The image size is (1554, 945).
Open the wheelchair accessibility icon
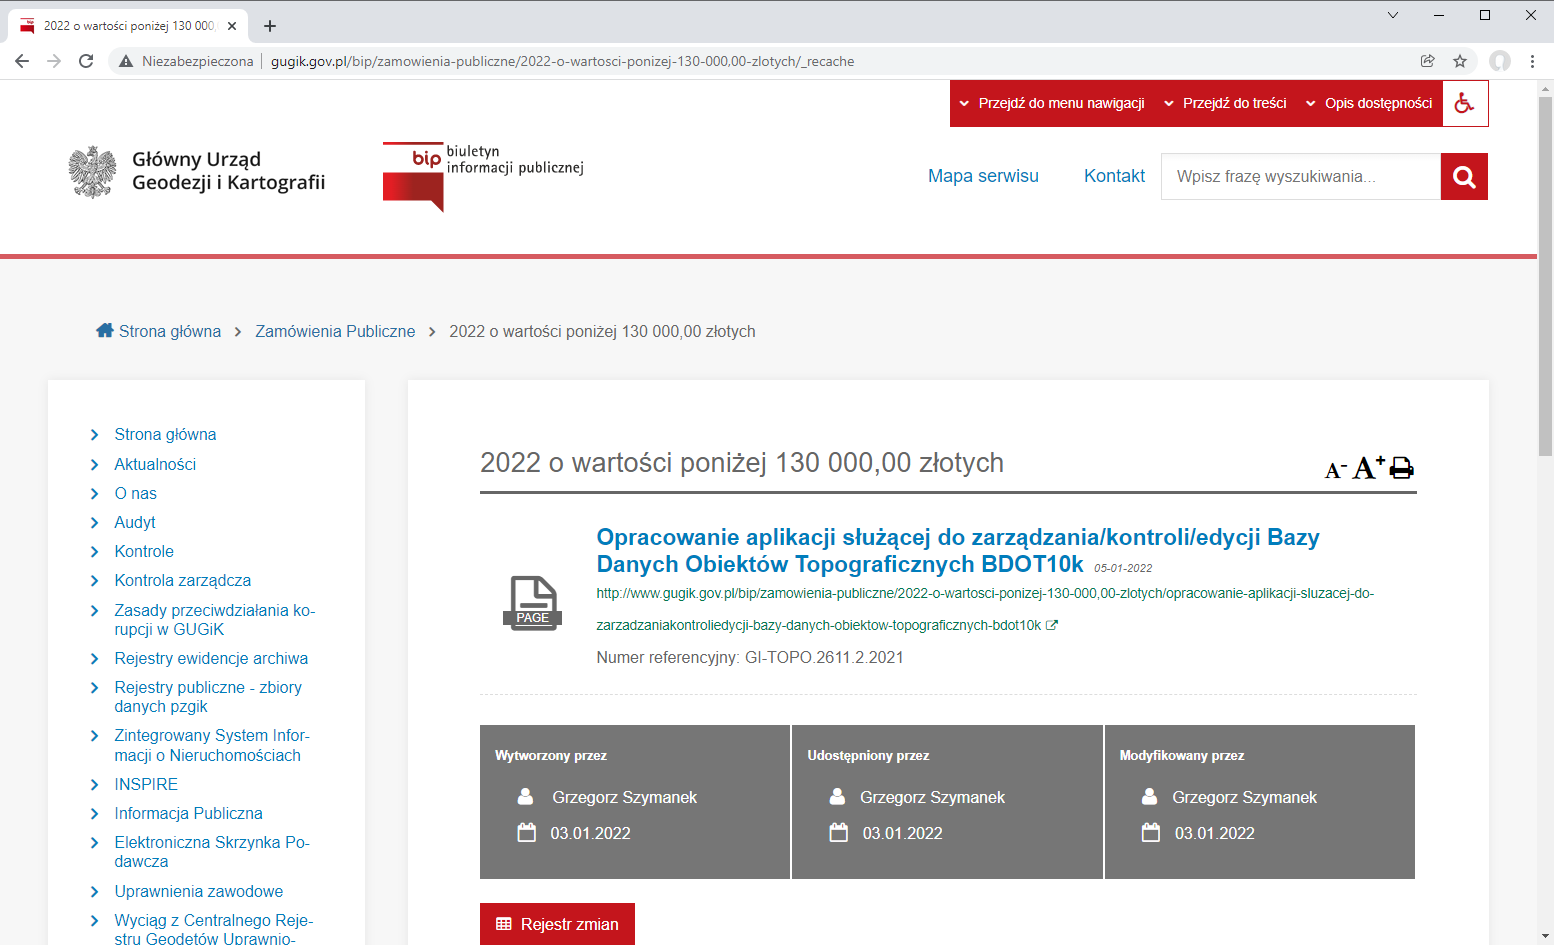tap(1465, 103)
